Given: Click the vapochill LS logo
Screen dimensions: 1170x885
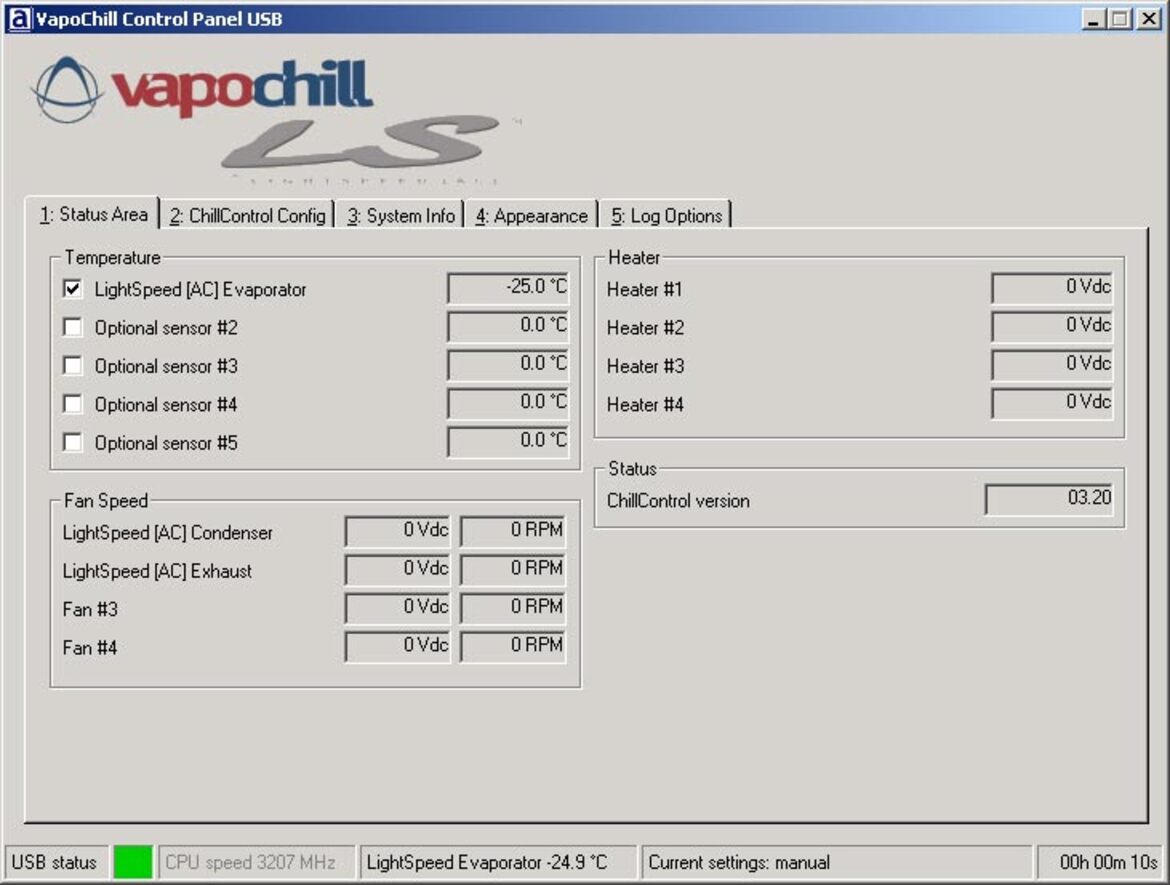Looking at the screenshot, I should click(x=276, y=119).
